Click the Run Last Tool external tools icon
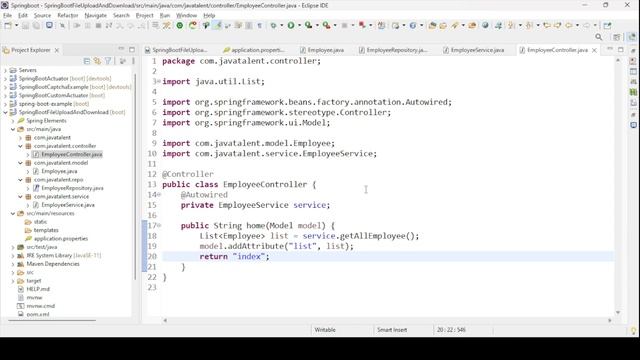Screen dimensions: 640x360 click(327, 25)
